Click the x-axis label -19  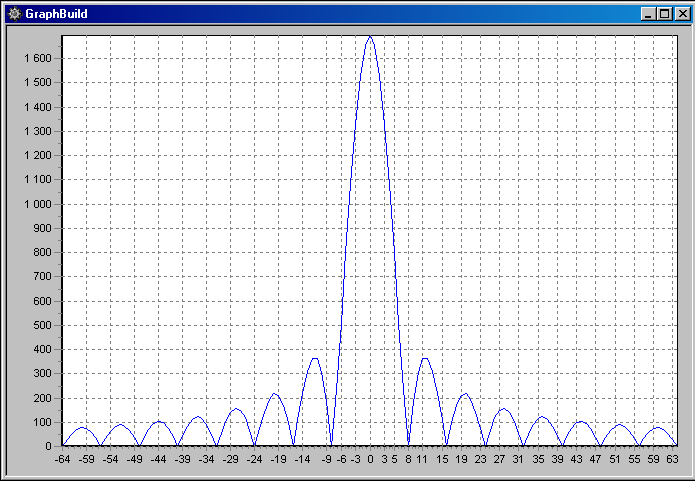pyautogui.click(x=278, y=459)
